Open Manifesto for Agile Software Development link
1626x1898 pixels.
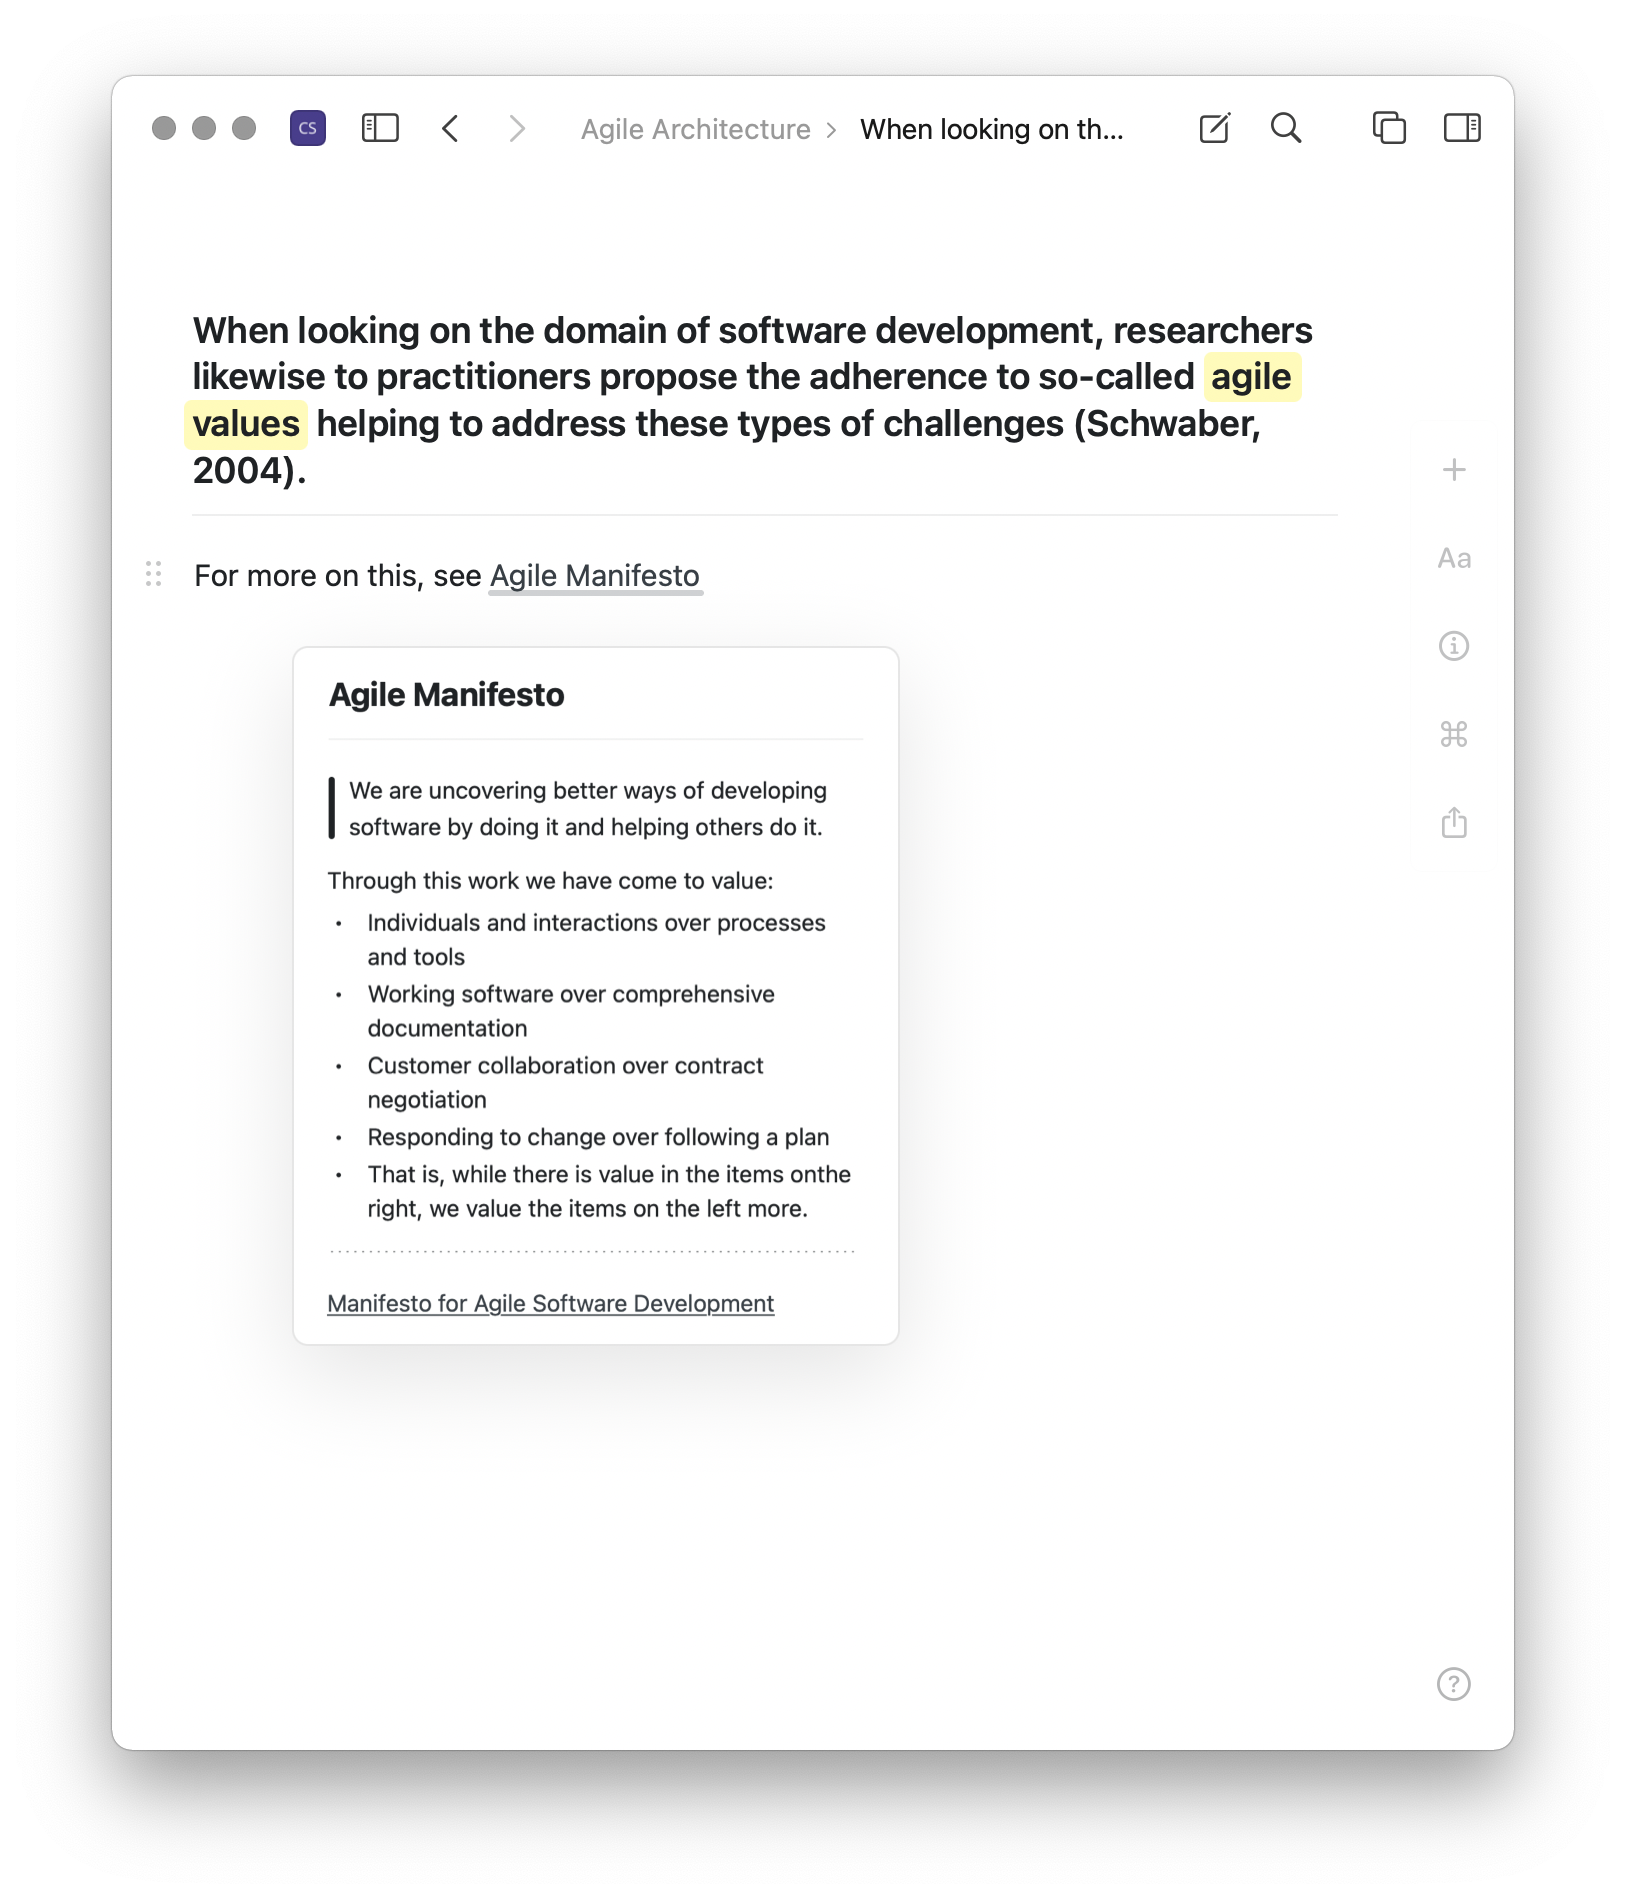click(551, 1303)
